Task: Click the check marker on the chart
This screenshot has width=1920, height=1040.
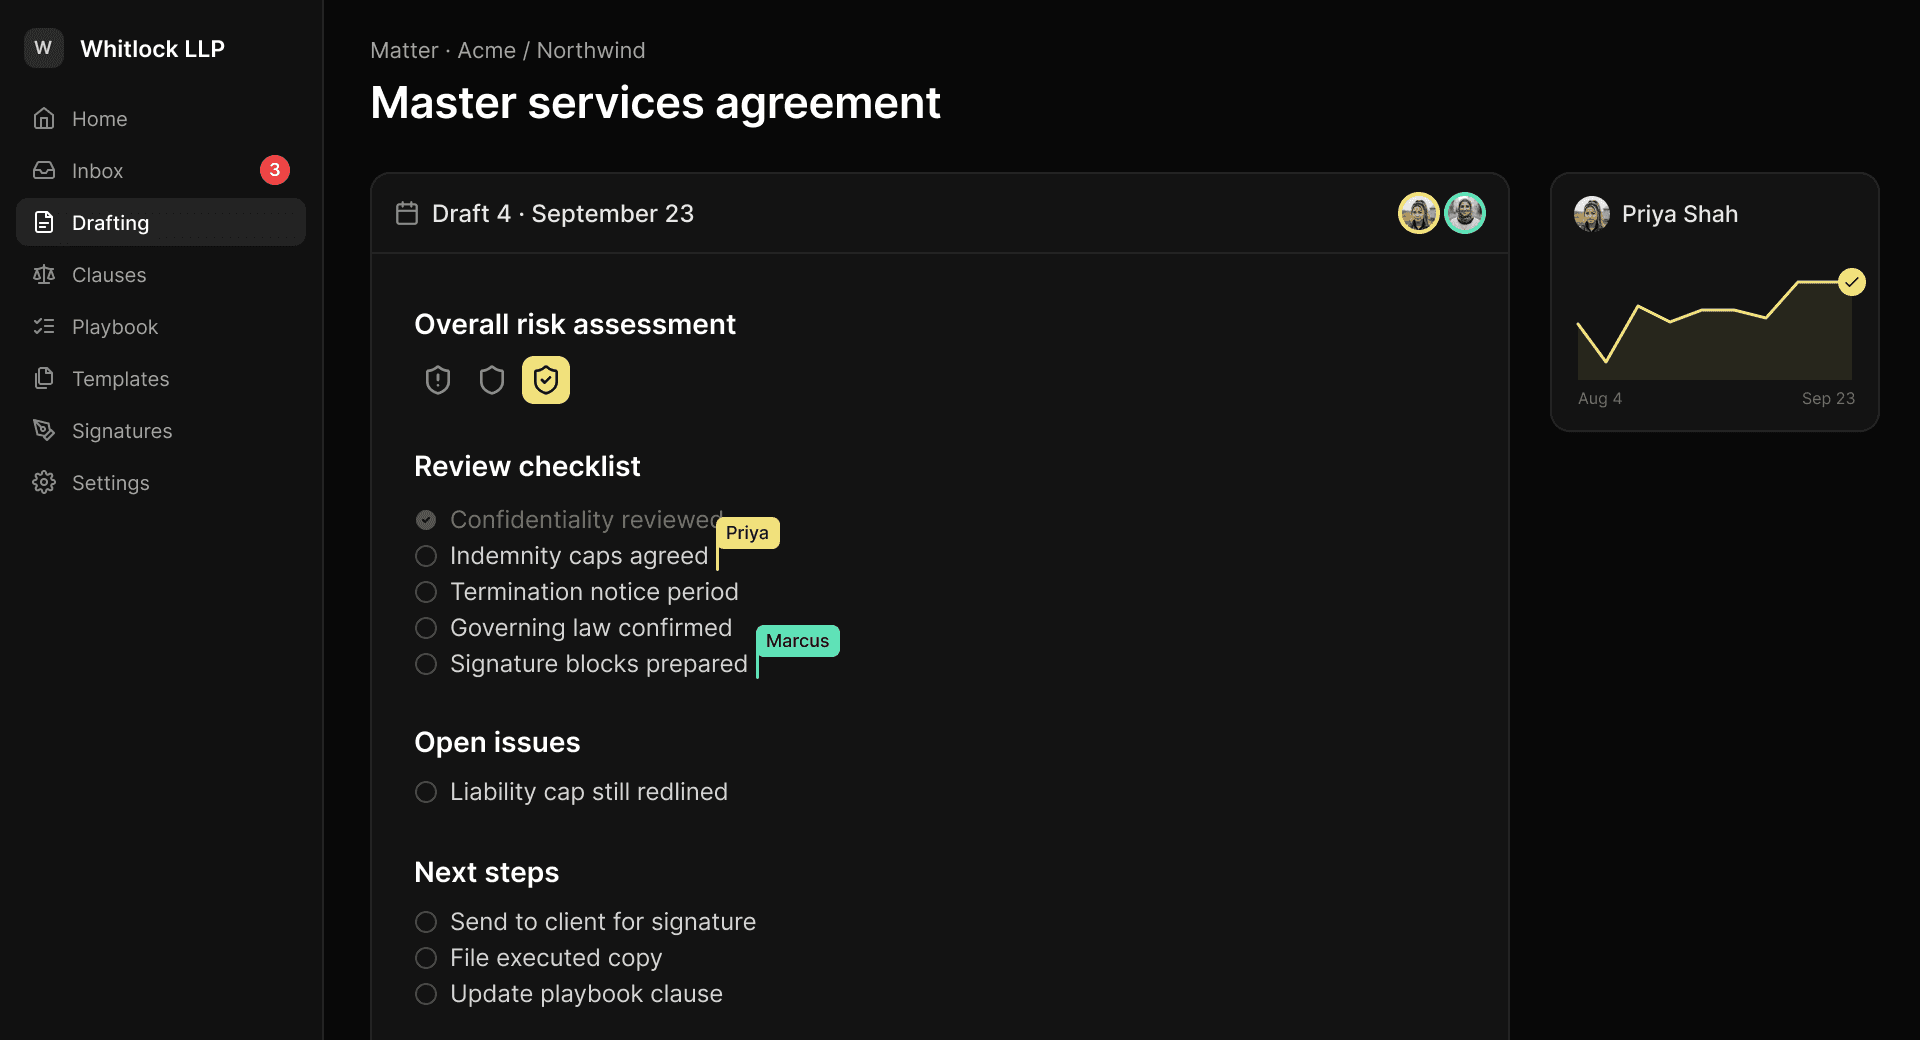Action: [x=1852, y=282]
